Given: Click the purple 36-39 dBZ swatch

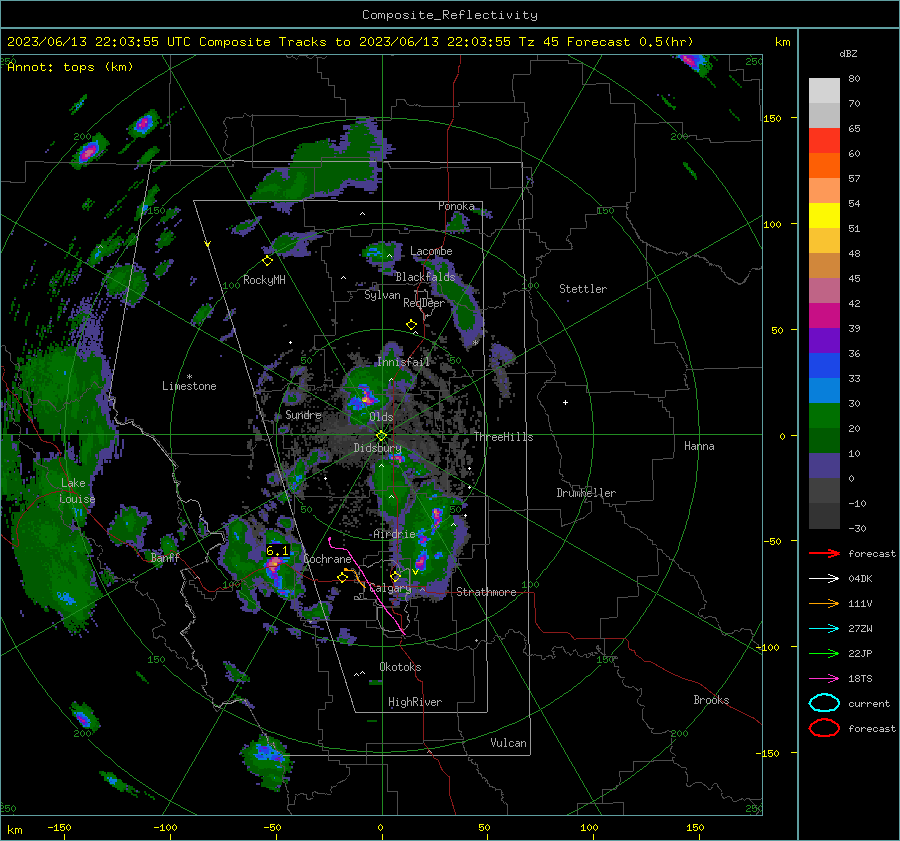Looking at the screenshot, I should [824, 340].
